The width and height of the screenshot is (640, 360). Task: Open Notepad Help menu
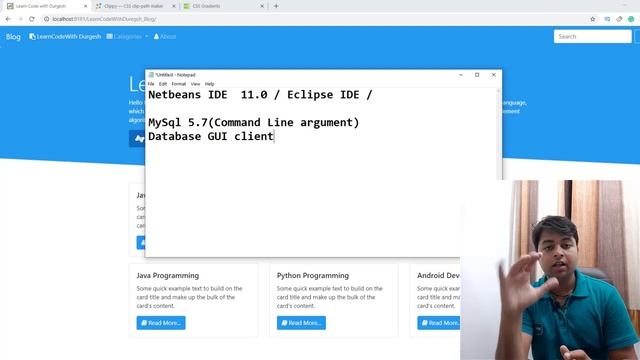point(209,84)
